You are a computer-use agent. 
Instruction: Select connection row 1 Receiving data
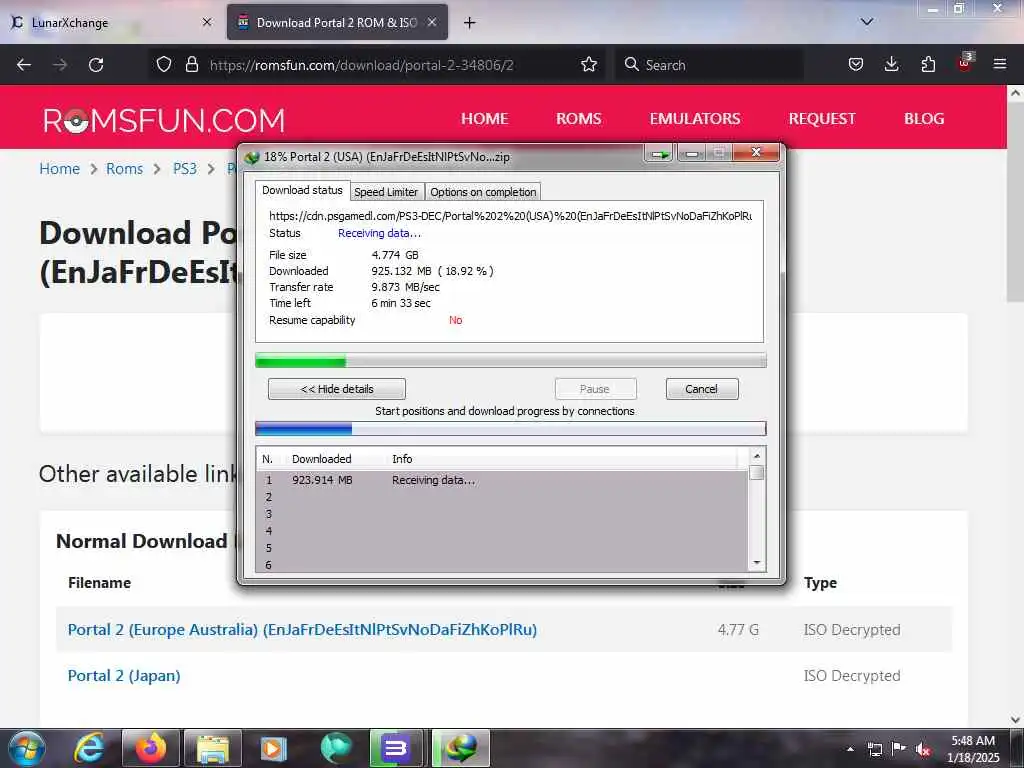pyautogui.click(x=502, y=480)
